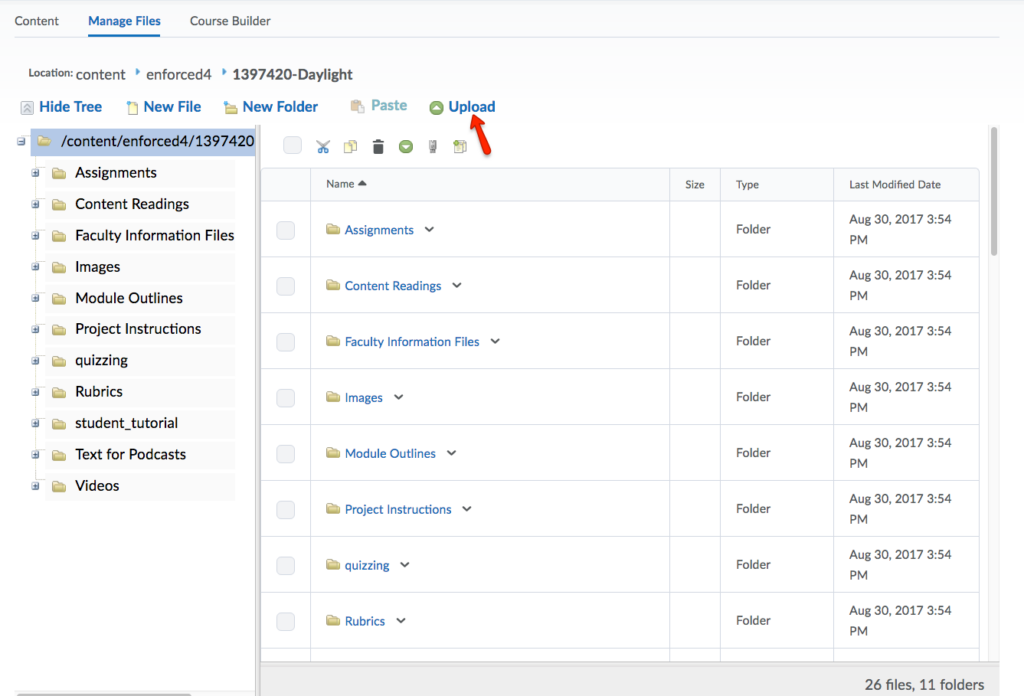Open the Faculty Information Files folder link
Viewport: 1024px width, 696px height.
tap(411, 342)
